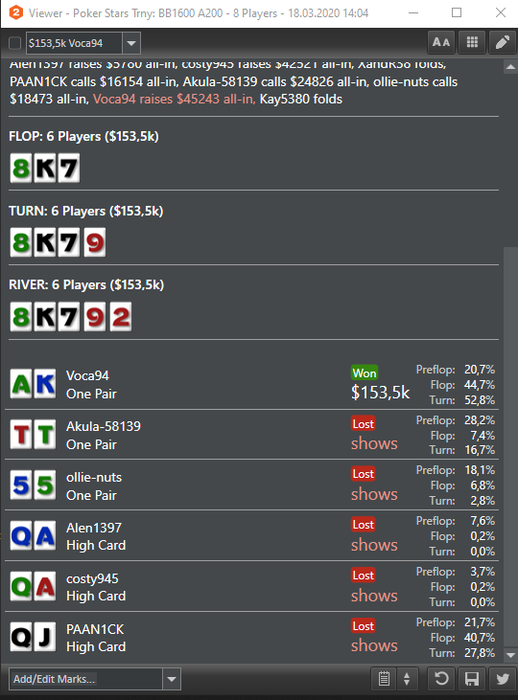
Task: Open the grid layout icon
Action: pyautogui.click(x=472, y=42)
